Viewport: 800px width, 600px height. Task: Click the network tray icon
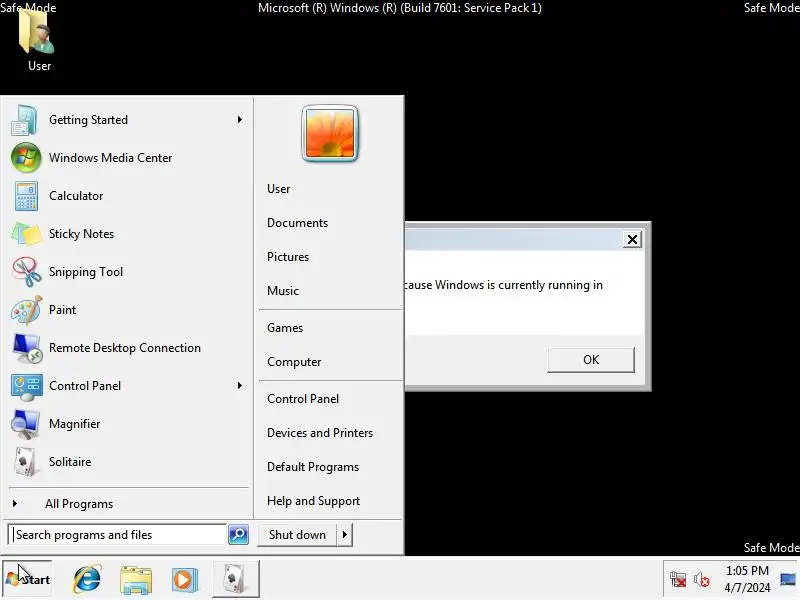click(x=678, y=580)
